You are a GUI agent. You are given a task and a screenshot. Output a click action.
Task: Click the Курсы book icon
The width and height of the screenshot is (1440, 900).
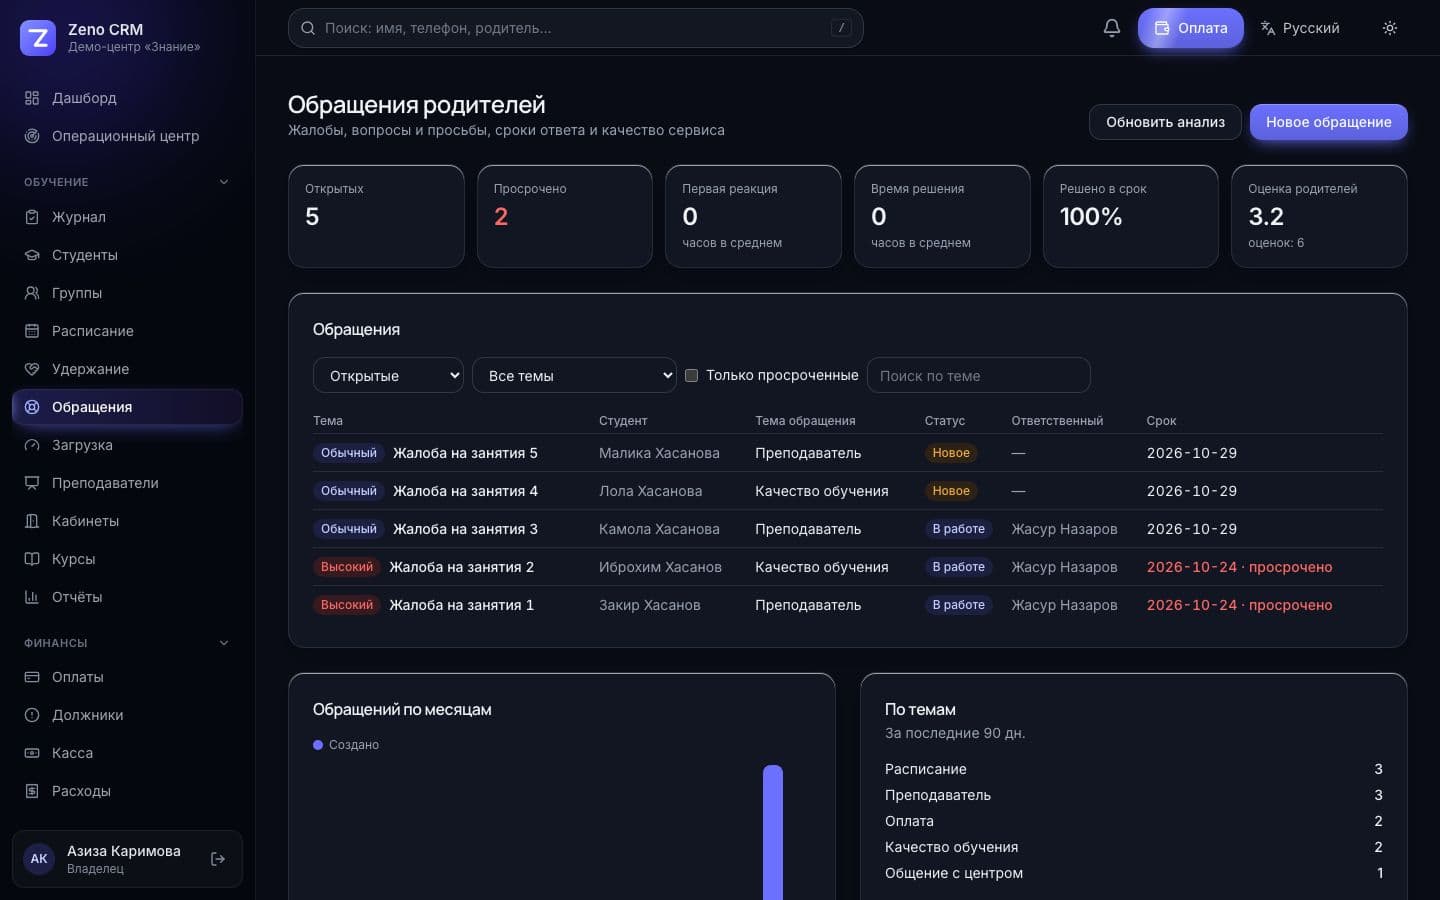[x=32, y=559]
